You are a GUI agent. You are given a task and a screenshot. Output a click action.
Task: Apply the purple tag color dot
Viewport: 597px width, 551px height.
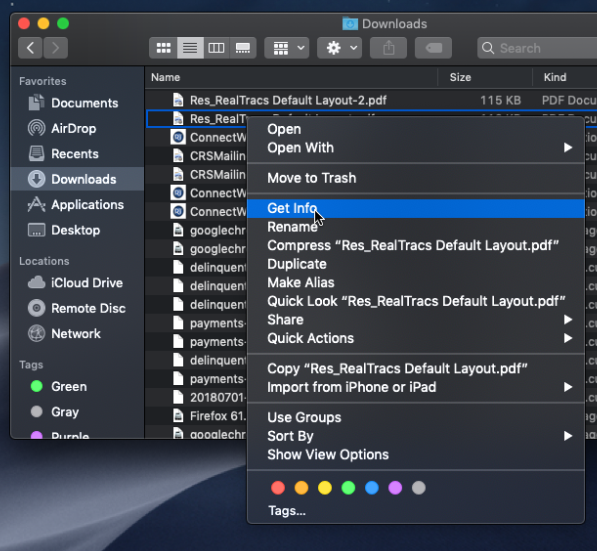pos(395,488)
